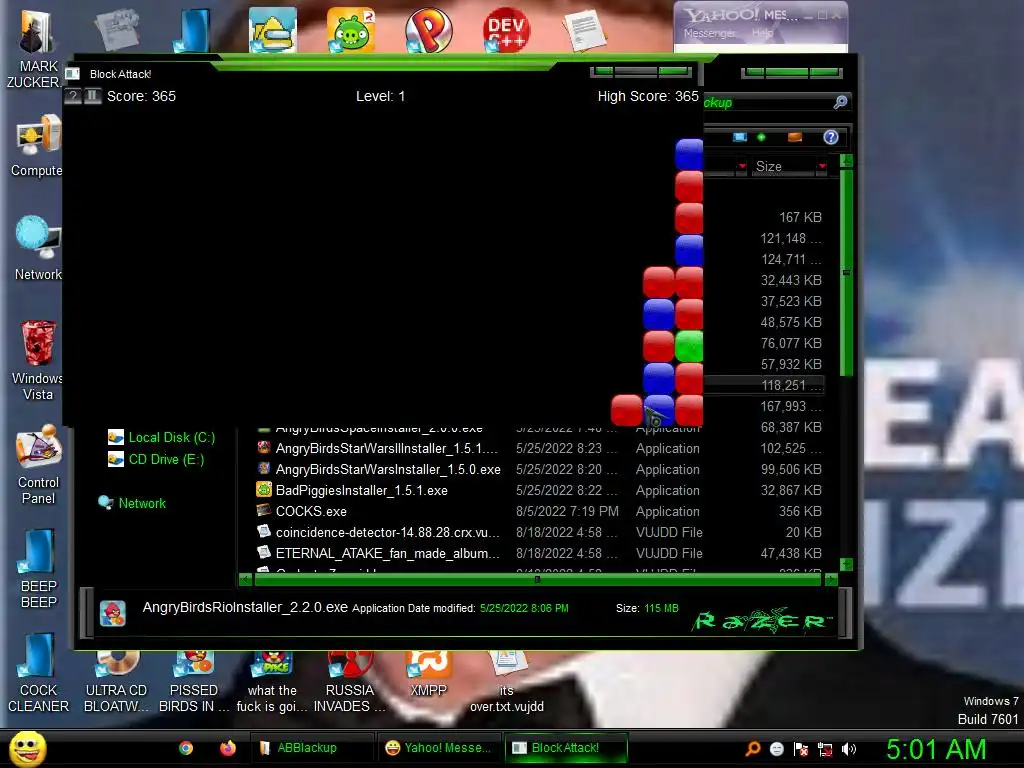This screenshot has height=768, width=1024.
Task: Open DEV C++ desktop shortcut
Action: tap(506, 31)
